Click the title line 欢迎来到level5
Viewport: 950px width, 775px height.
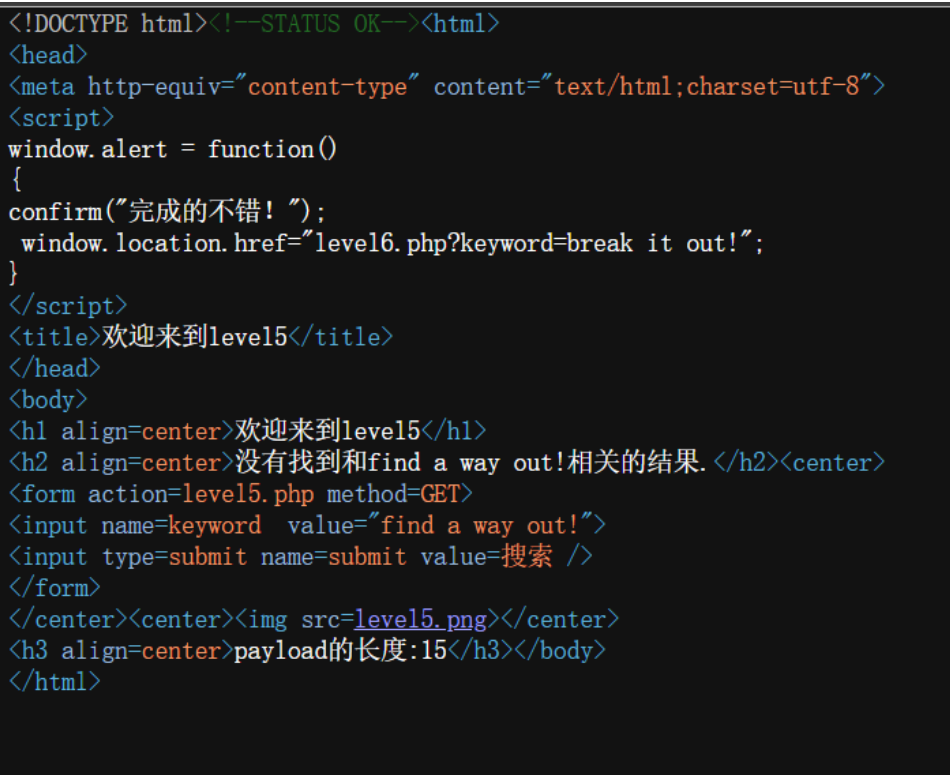click(201, 337)
